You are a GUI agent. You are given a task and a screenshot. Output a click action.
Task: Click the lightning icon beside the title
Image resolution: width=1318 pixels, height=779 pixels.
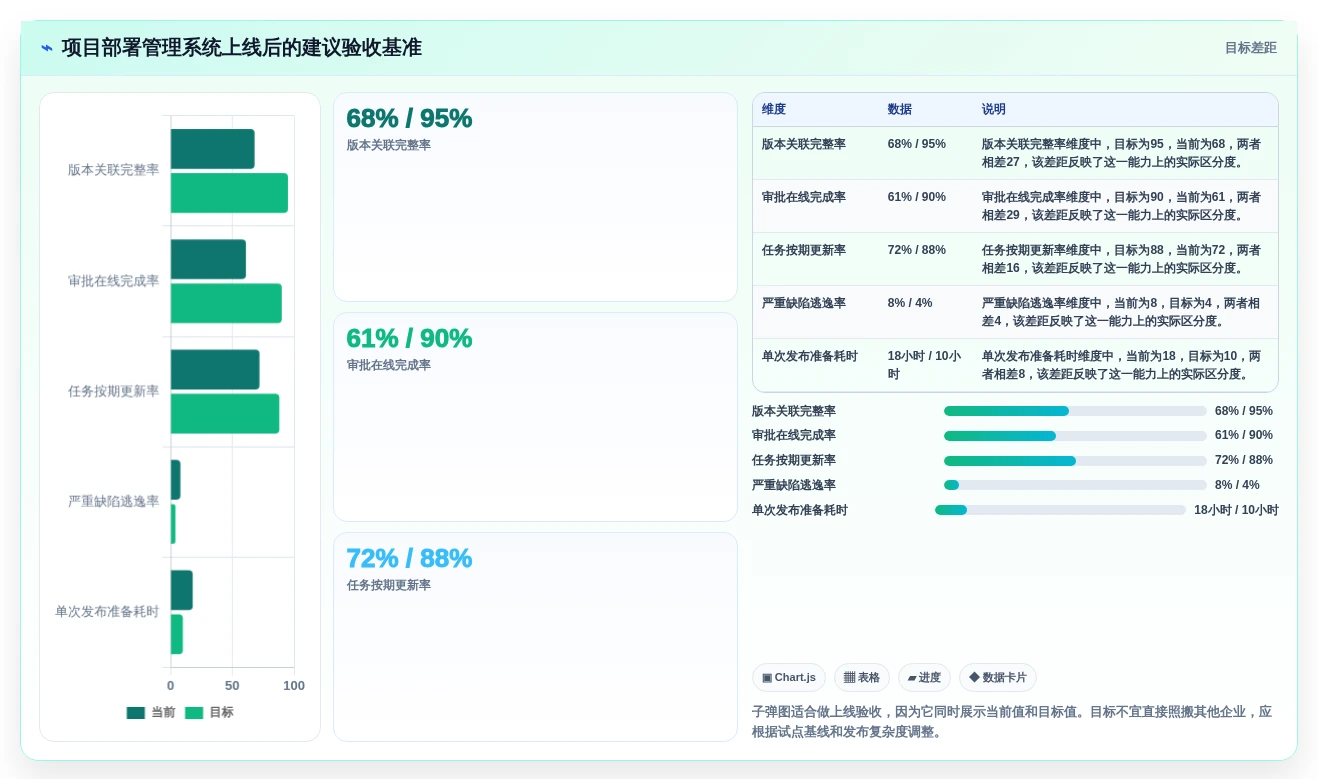point(46,48)
